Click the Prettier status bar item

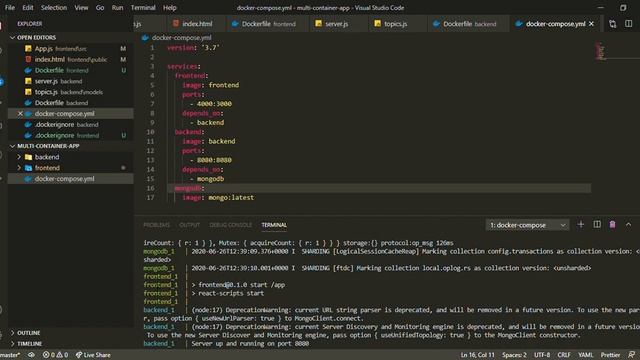[x=611, y=355]
